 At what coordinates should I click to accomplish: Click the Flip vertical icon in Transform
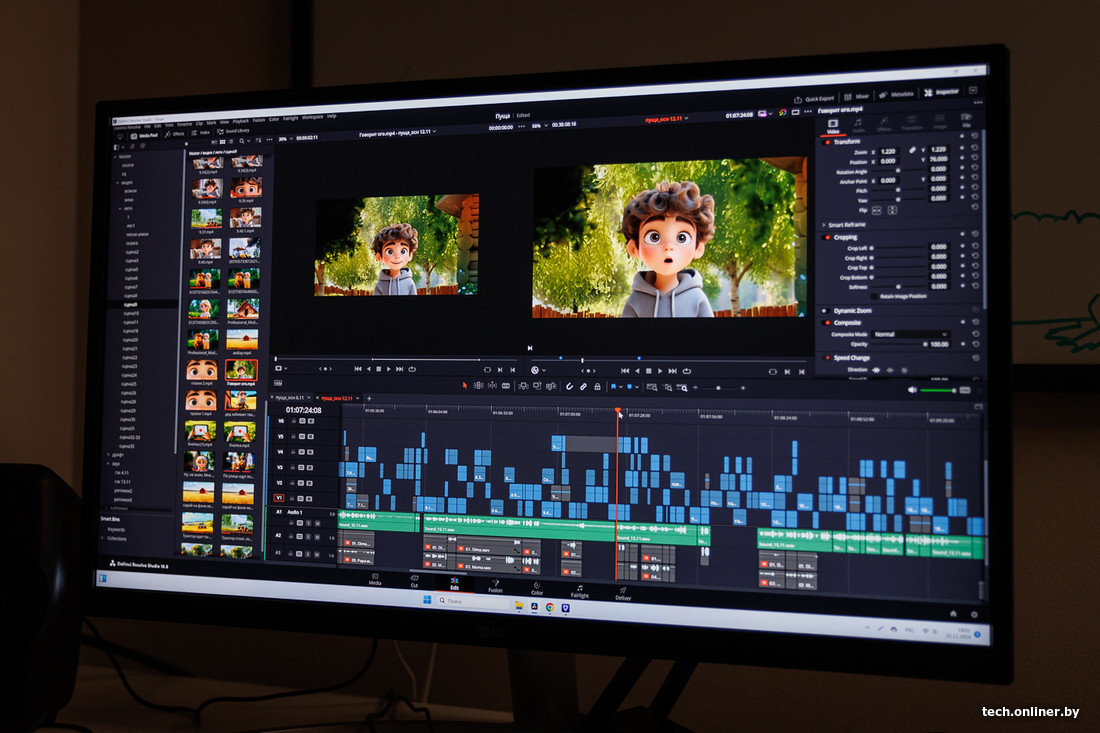(892, 210)
